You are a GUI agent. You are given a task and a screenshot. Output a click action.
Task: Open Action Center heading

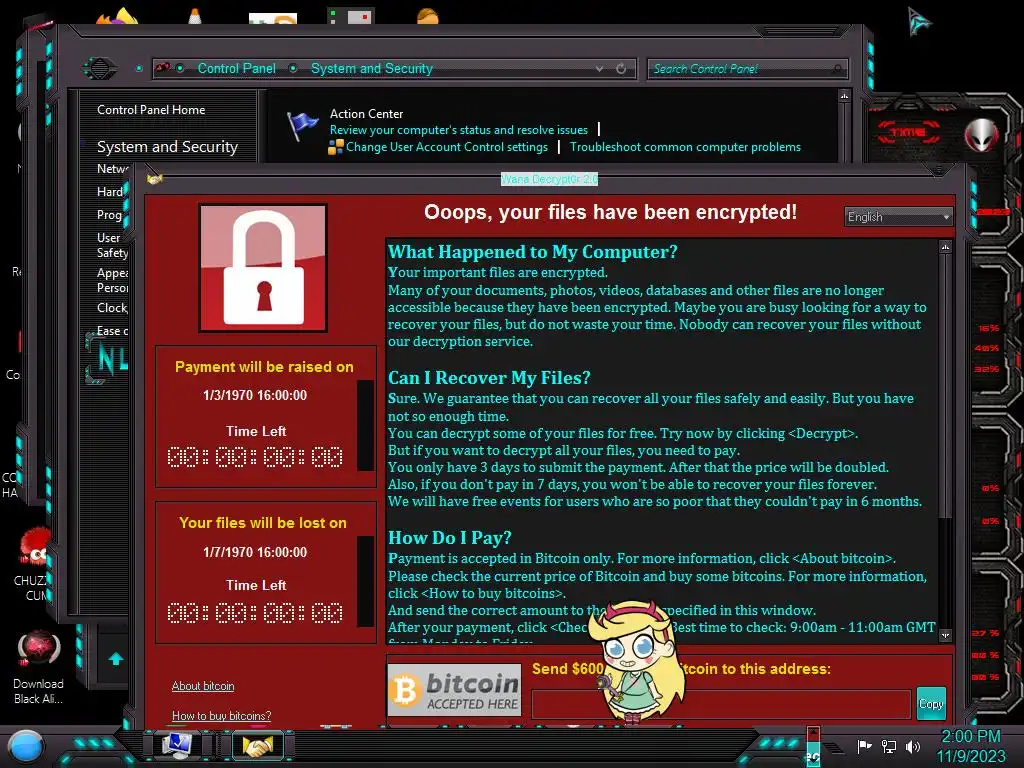pyautogui.click(x=366, y=114)
